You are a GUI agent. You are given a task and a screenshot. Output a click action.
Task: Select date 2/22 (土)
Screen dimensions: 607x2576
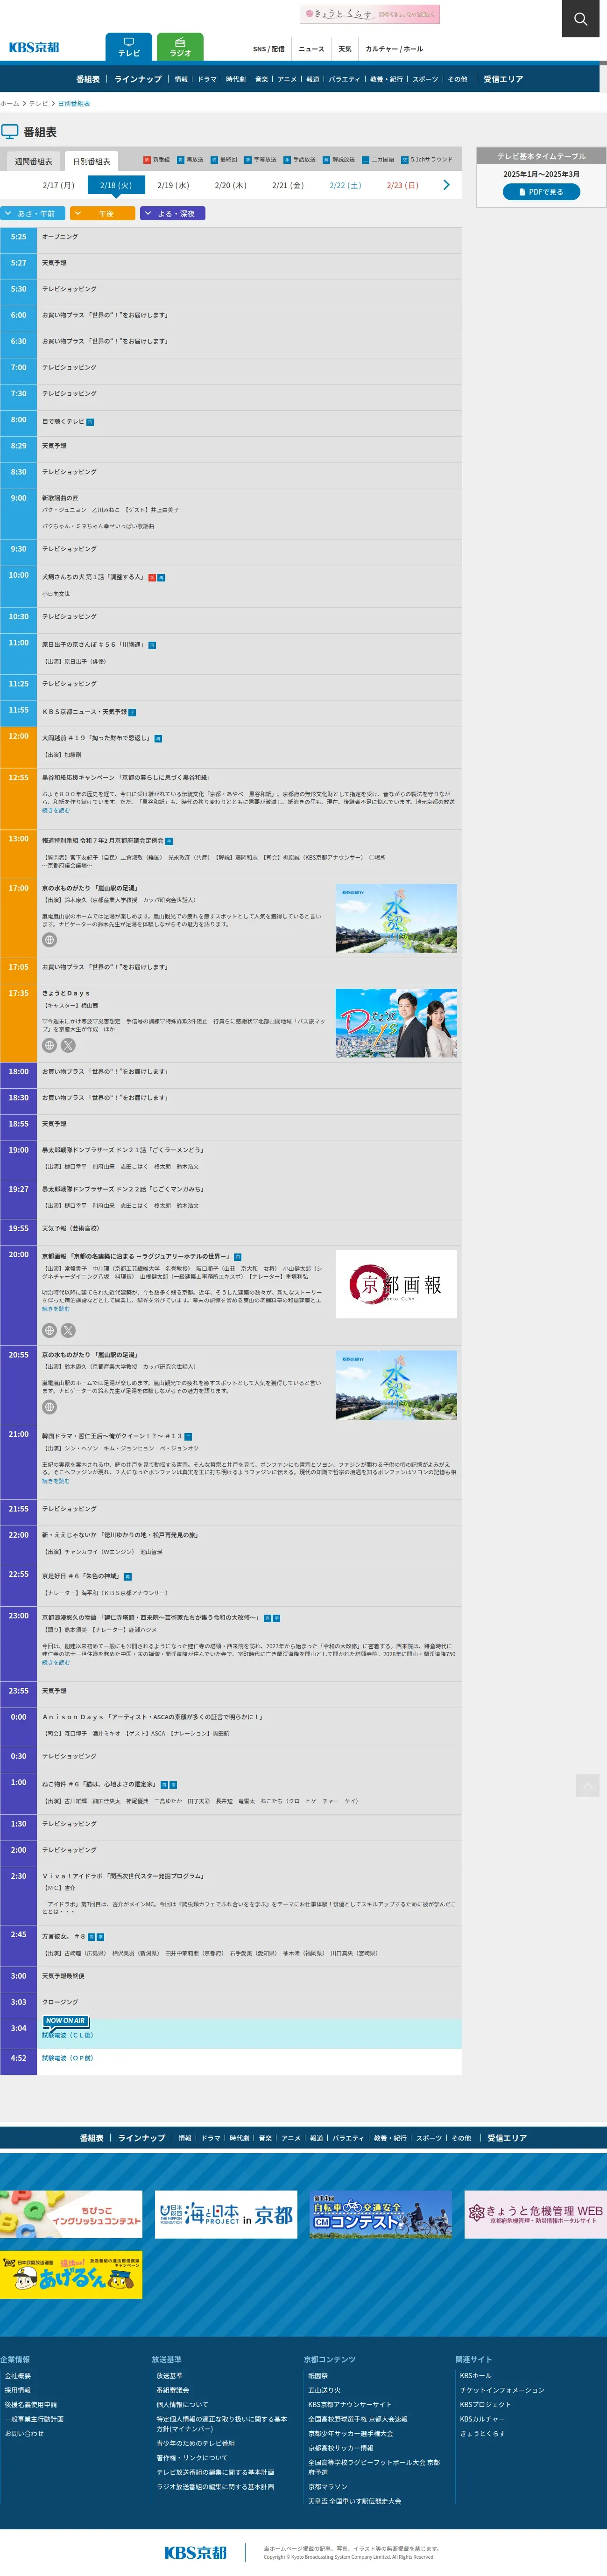tap(345, 185)
